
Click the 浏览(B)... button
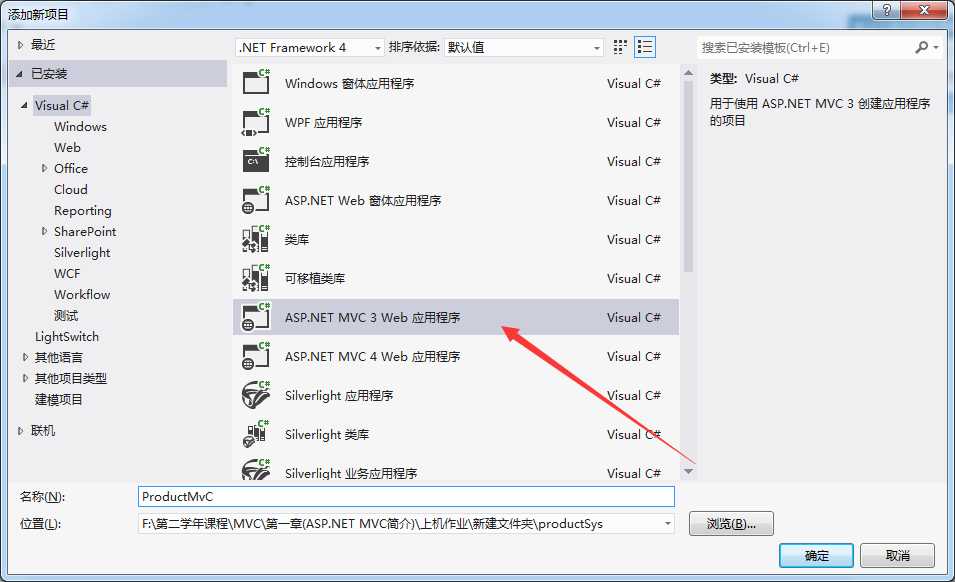tap(731, 524)
